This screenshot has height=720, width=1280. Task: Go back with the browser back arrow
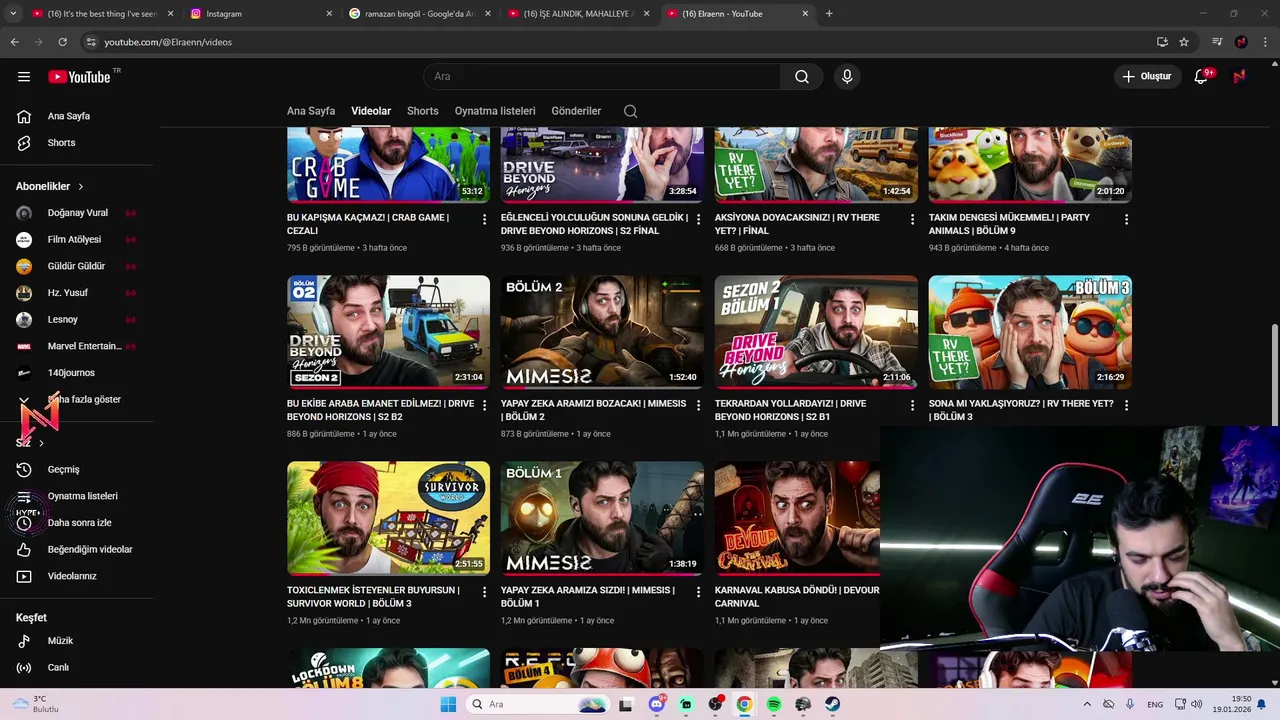[x=14, y=42]
